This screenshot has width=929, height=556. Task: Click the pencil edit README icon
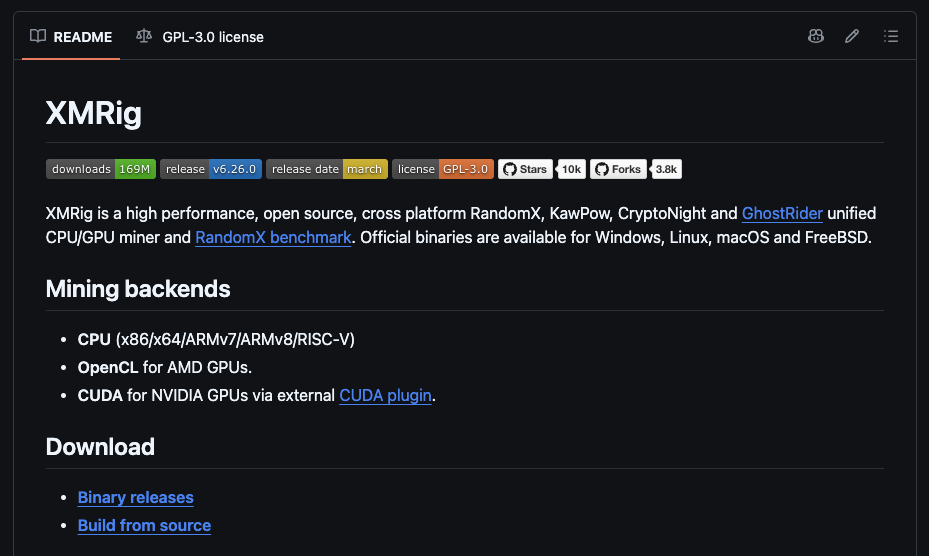click(x=852, y=36)
